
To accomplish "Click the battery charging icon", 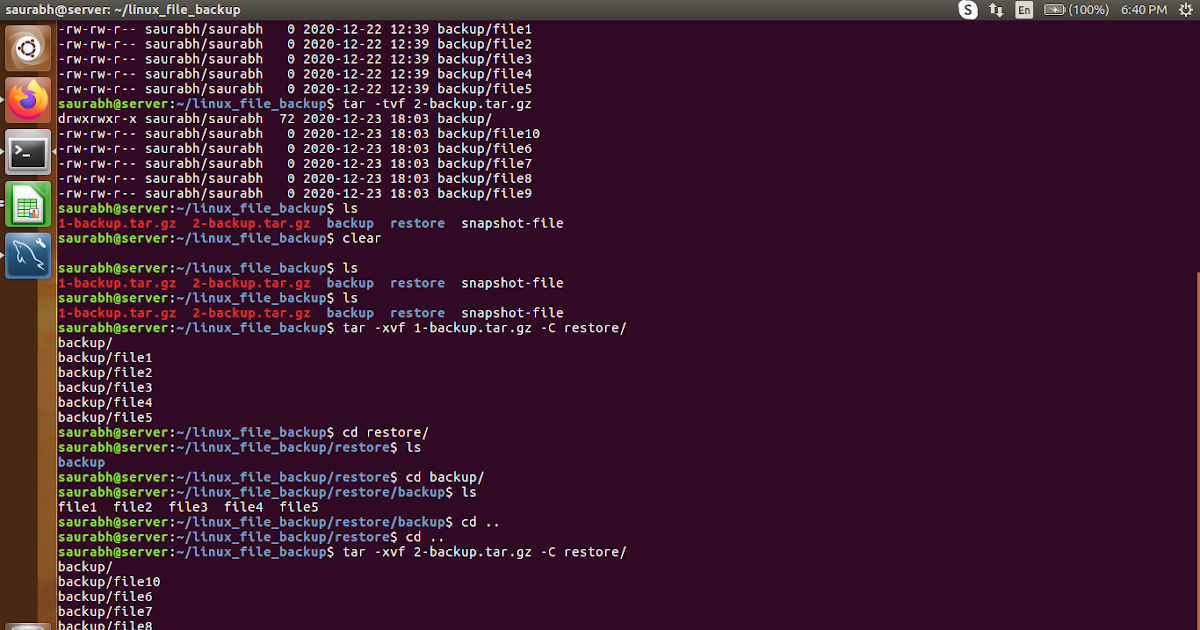I will 1054,9.
